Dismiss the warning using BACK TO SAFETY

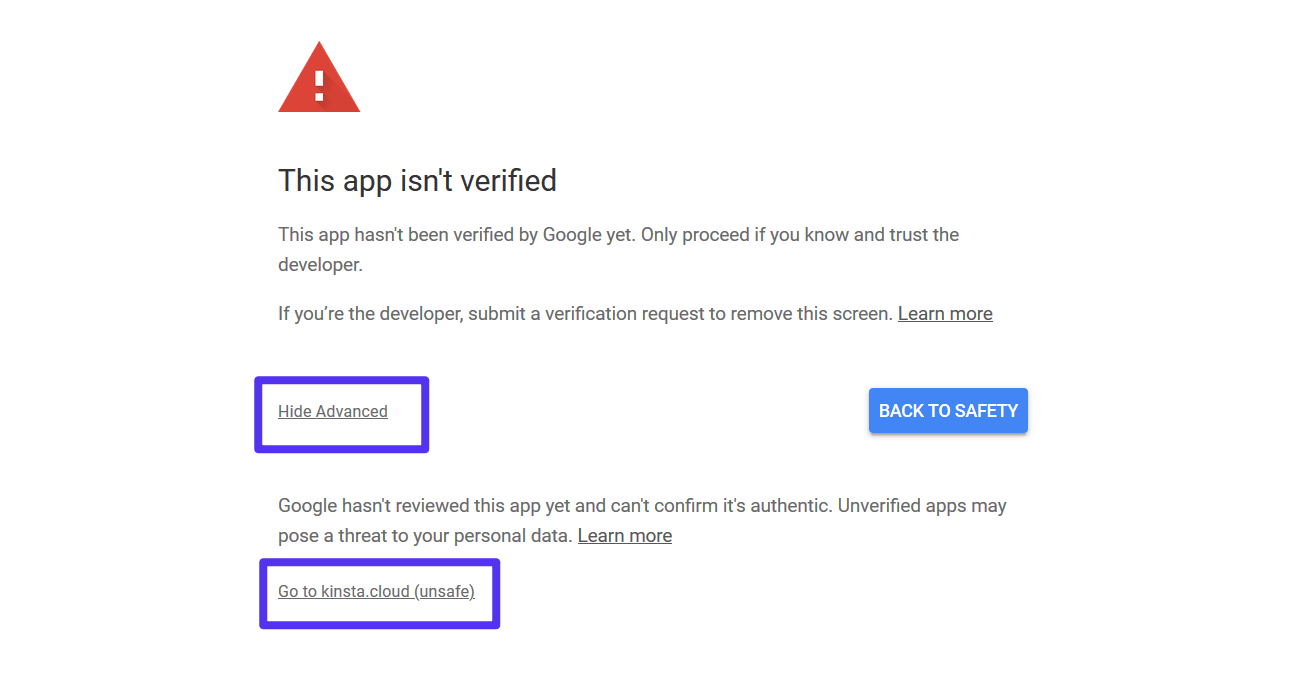947,410
